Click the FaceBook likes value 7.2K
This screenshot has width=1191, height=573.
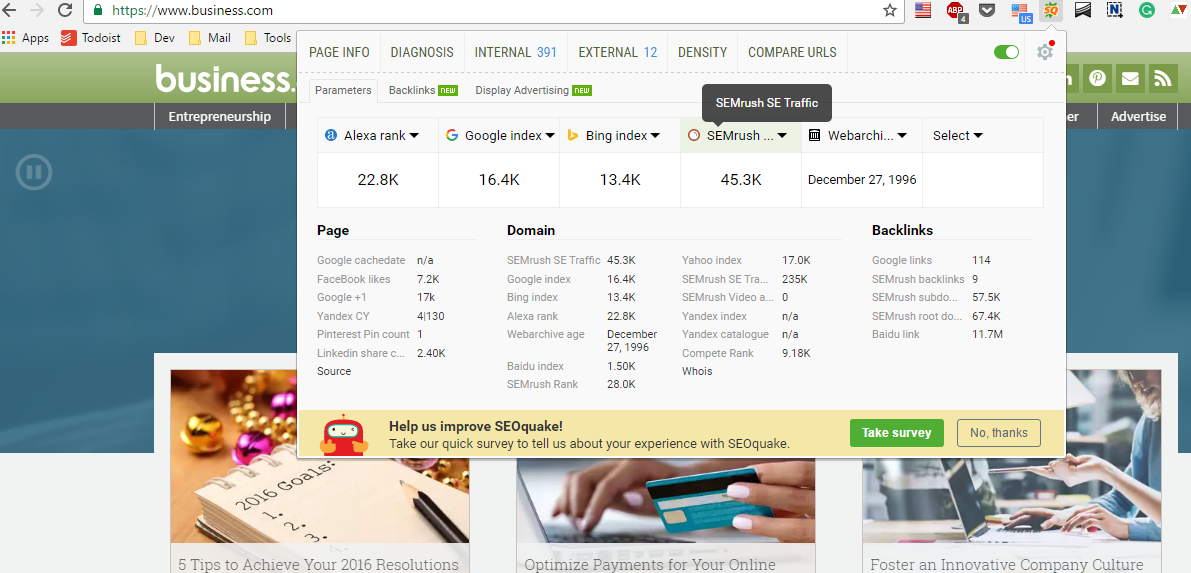428,279
